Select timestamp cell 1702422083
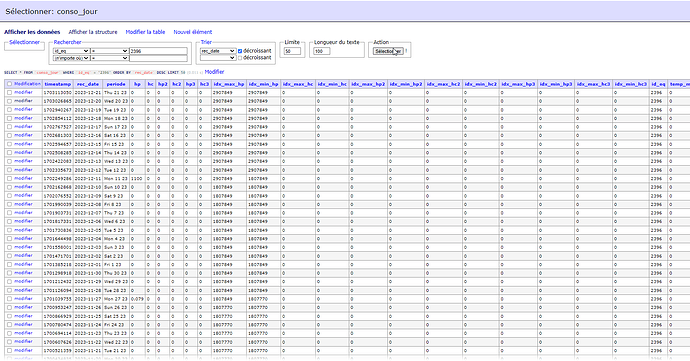This screenshot has width=690, height=361. [58, 162]
